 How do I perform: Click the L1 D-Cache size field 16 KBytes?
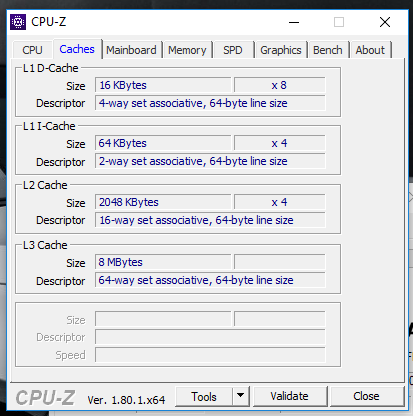click(x=163, y=85)
